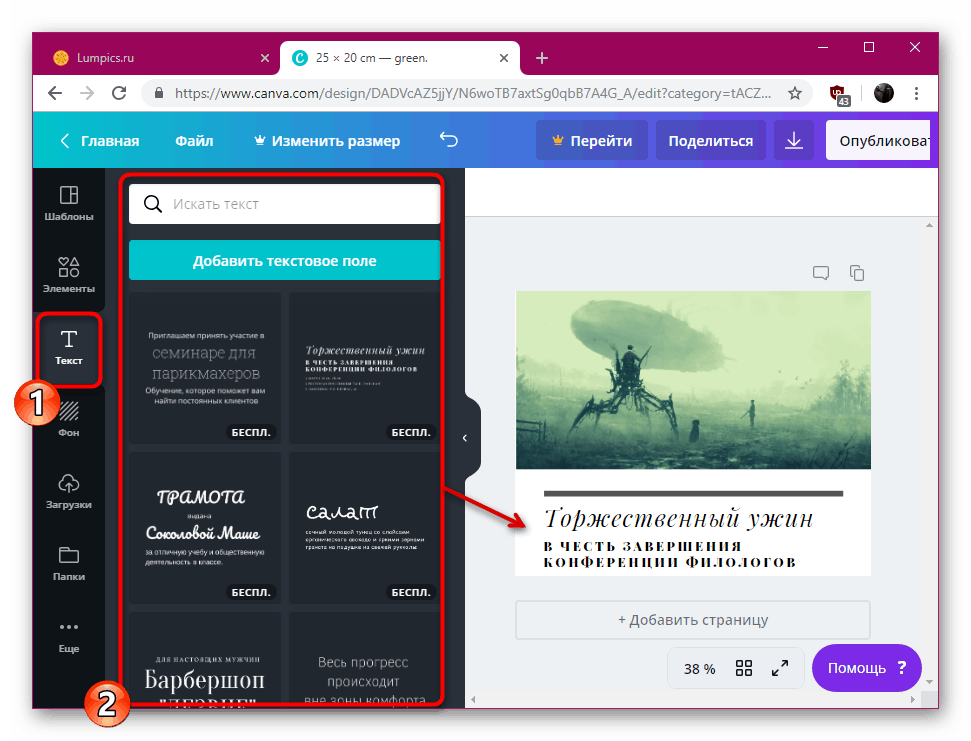The width and height of the screenshot is (971, 741).
Task: Reload the browser page
Action: coord(119,93)
